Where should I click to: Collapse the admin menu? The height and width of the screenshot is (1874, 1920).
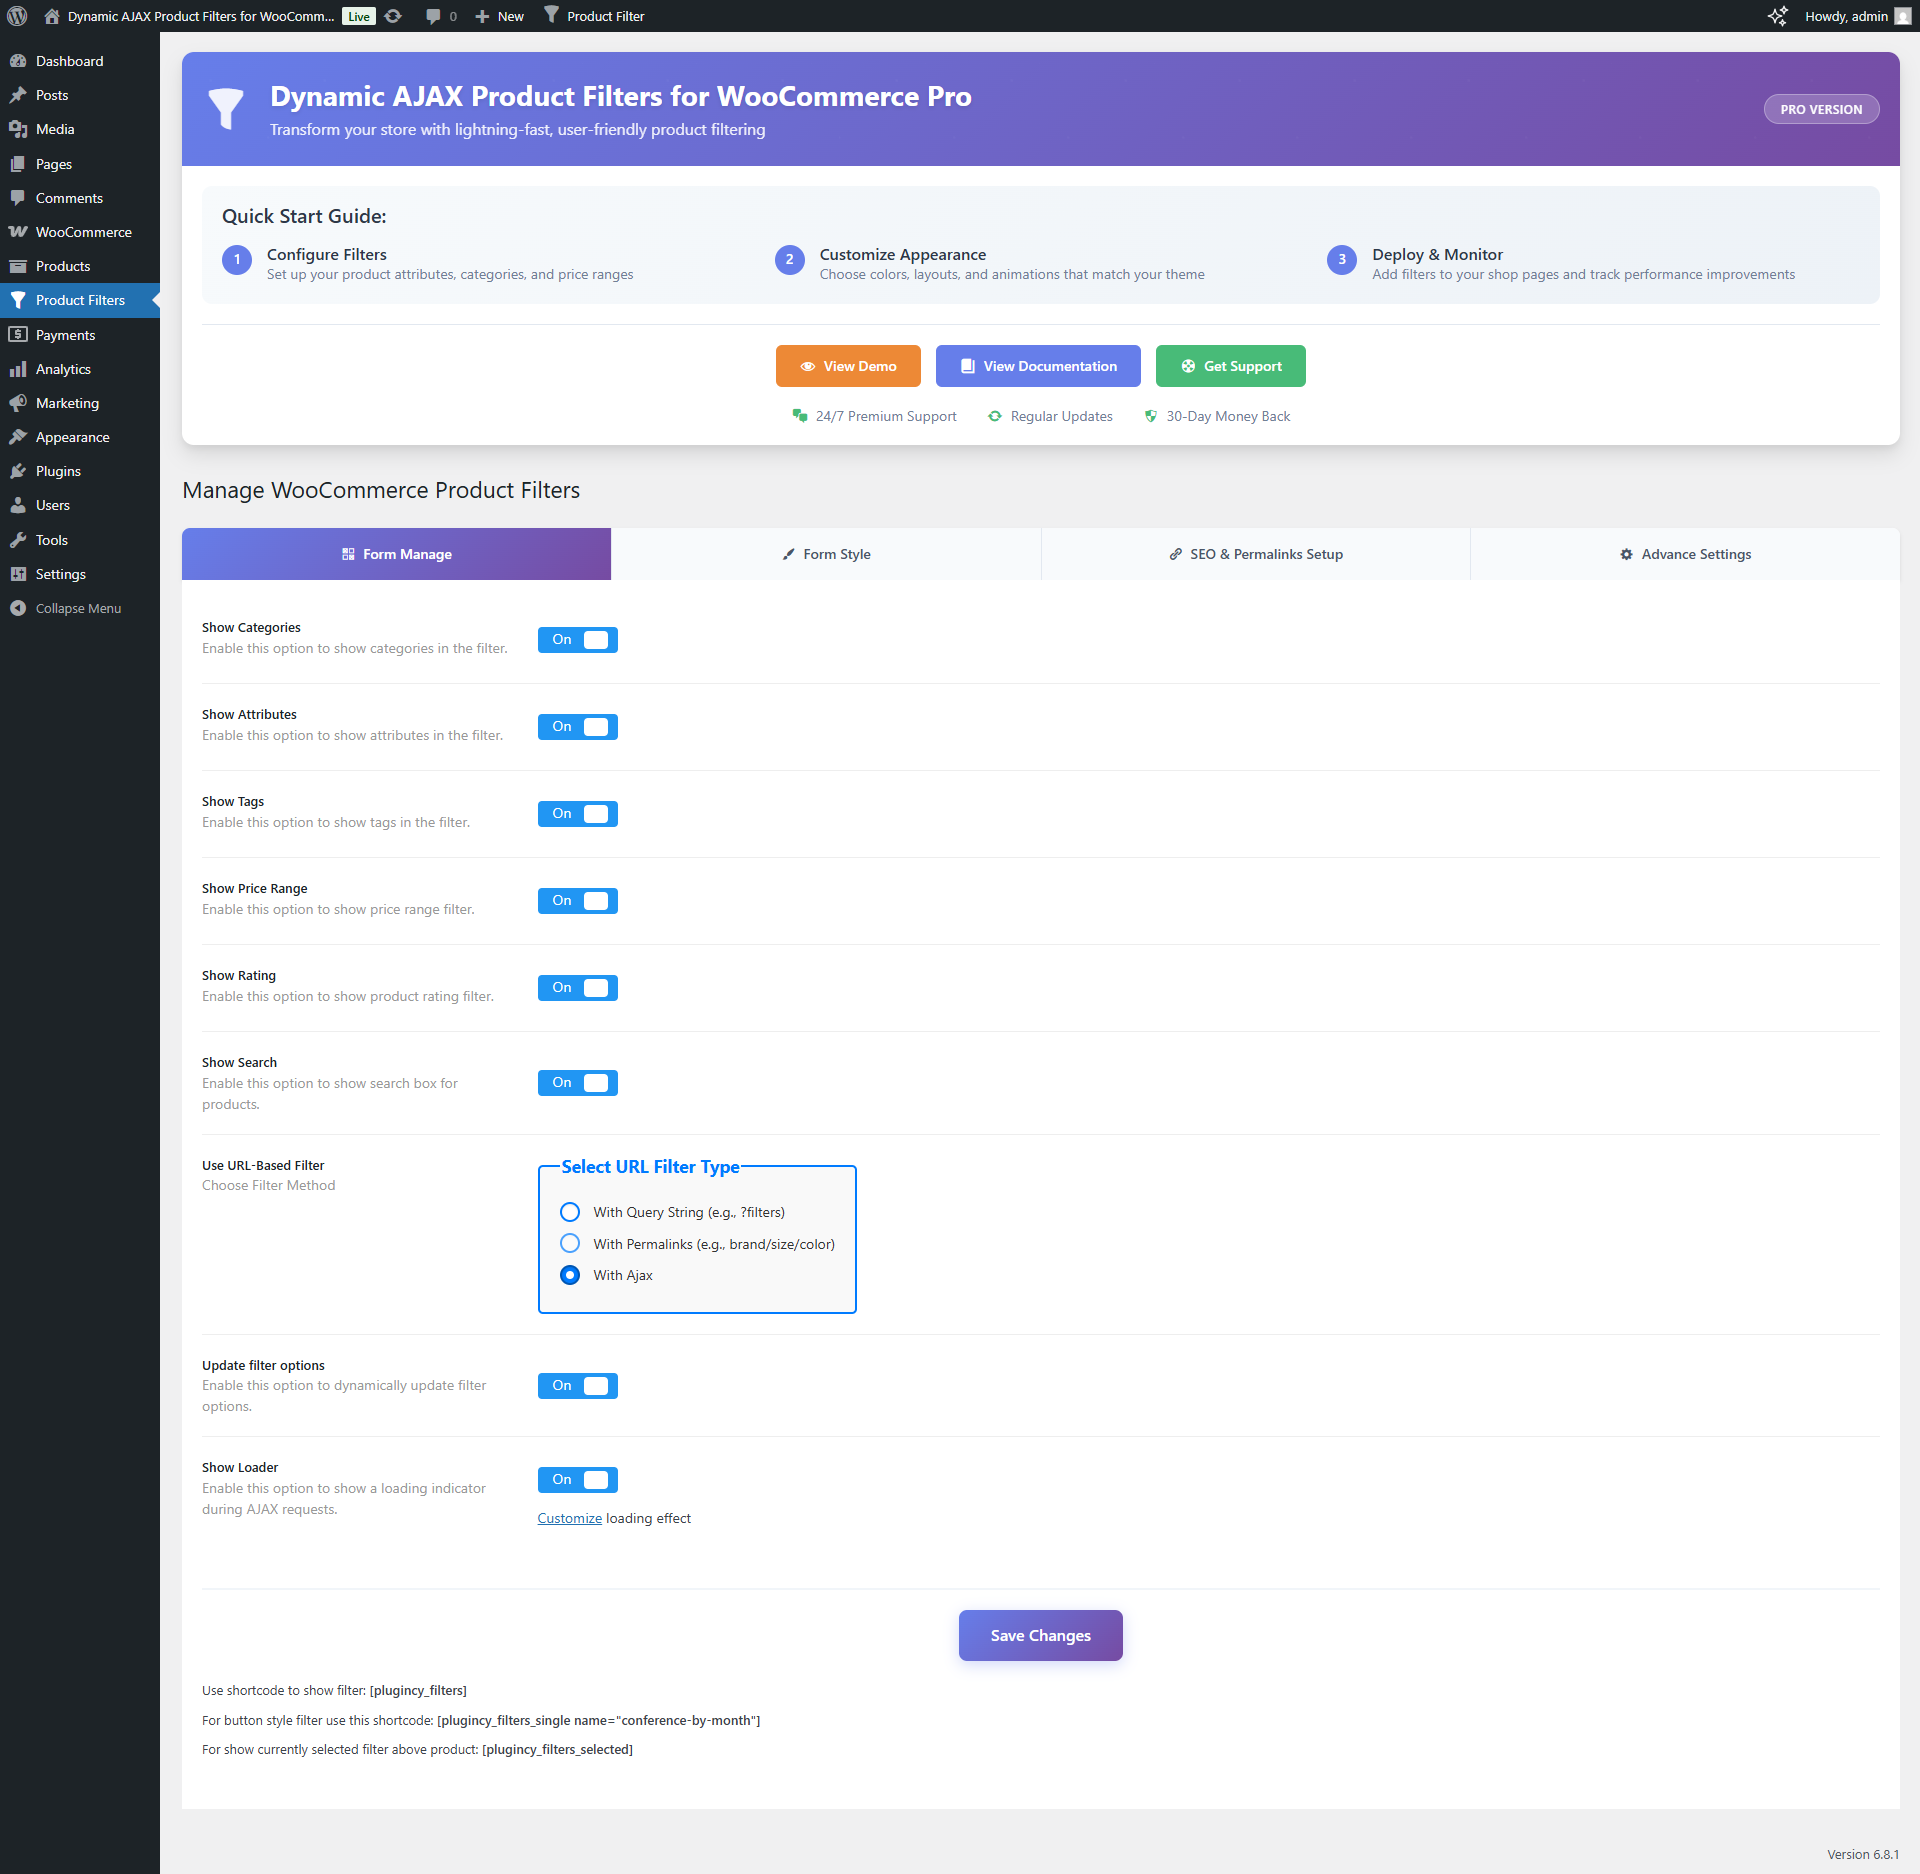(x=77, y=607)
